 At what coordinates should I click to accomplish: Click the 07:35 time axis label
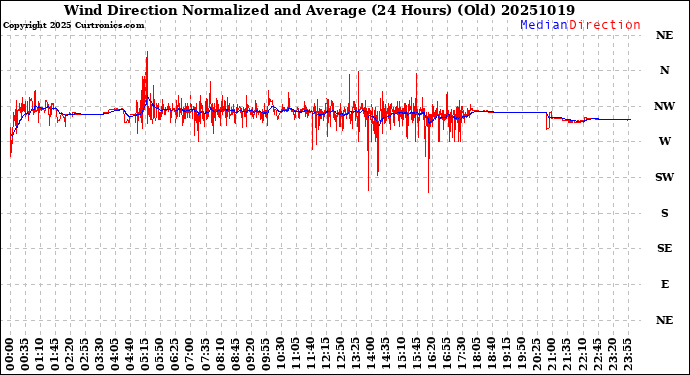pos(205,355)
